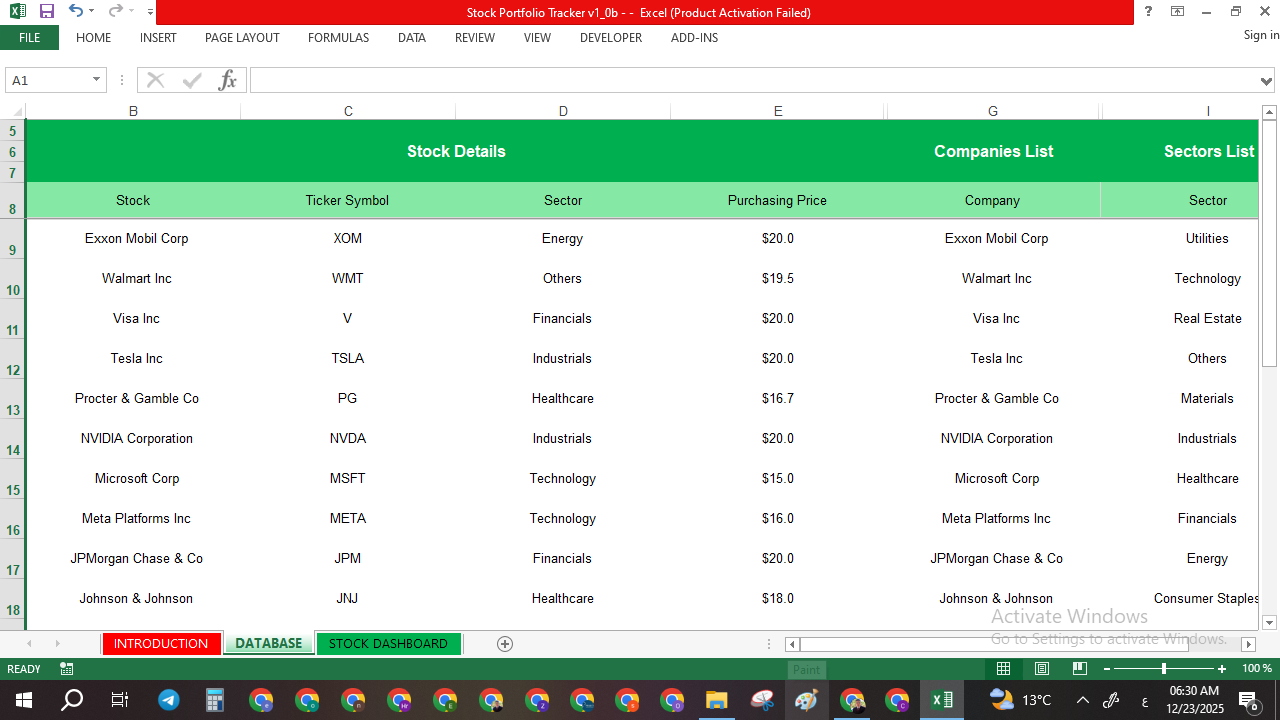Select row 14 header
This screenshot has height=720, width=1280.
click(x=12, y=439)
